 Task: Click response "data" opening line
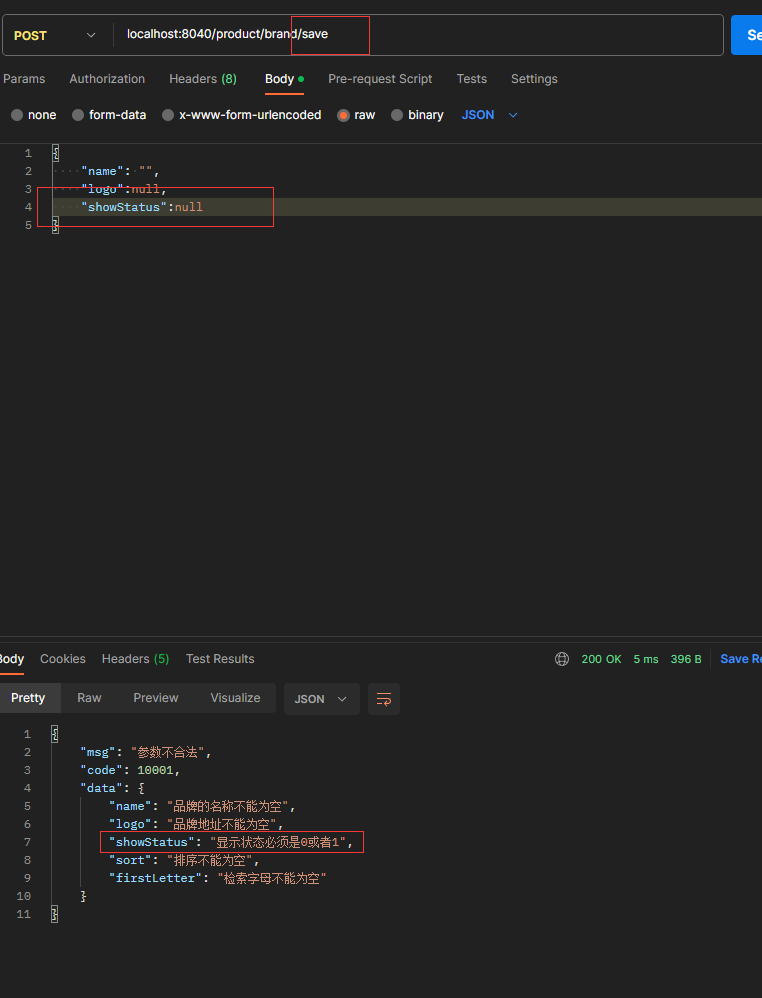(113, 788)
